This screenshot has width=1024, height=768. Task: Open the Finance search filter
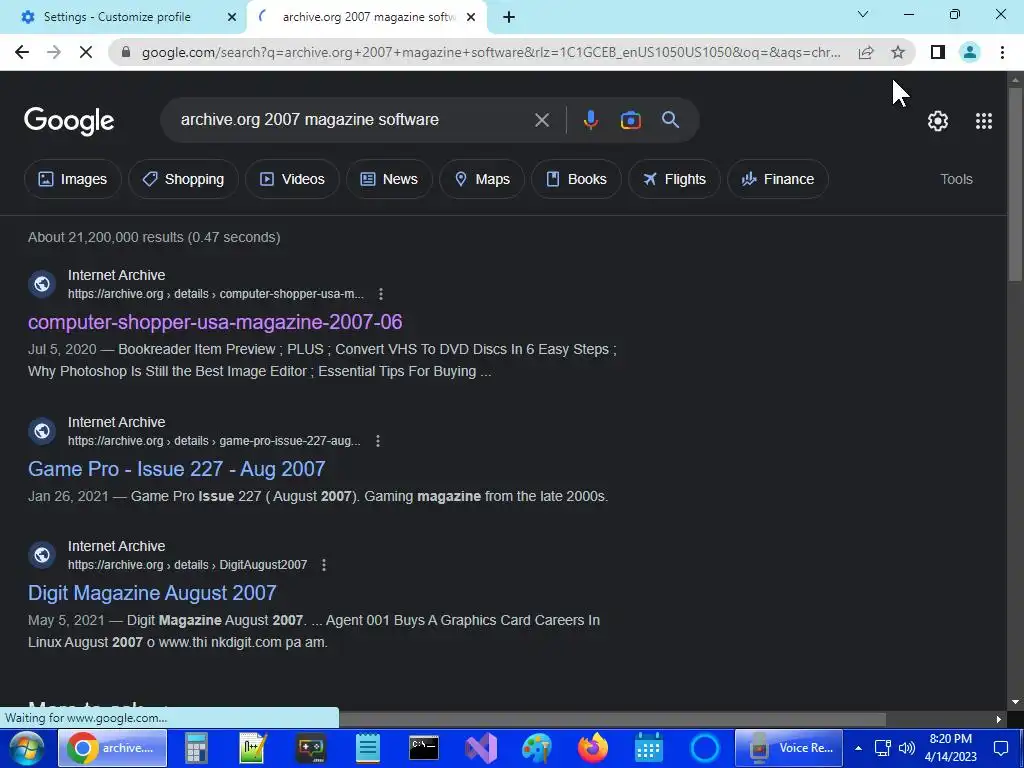(777, 179)
